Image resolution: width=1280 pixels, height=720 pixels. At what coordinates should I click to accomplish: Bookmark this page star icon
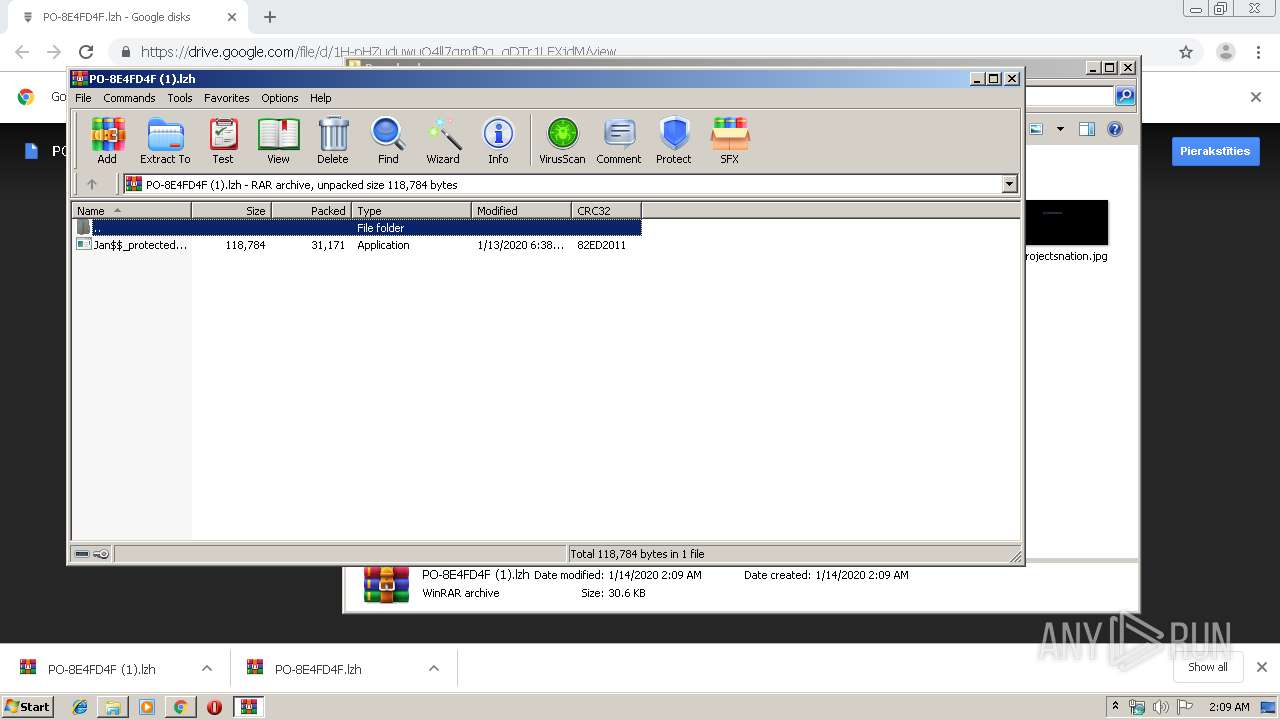tap(1186, 52)
